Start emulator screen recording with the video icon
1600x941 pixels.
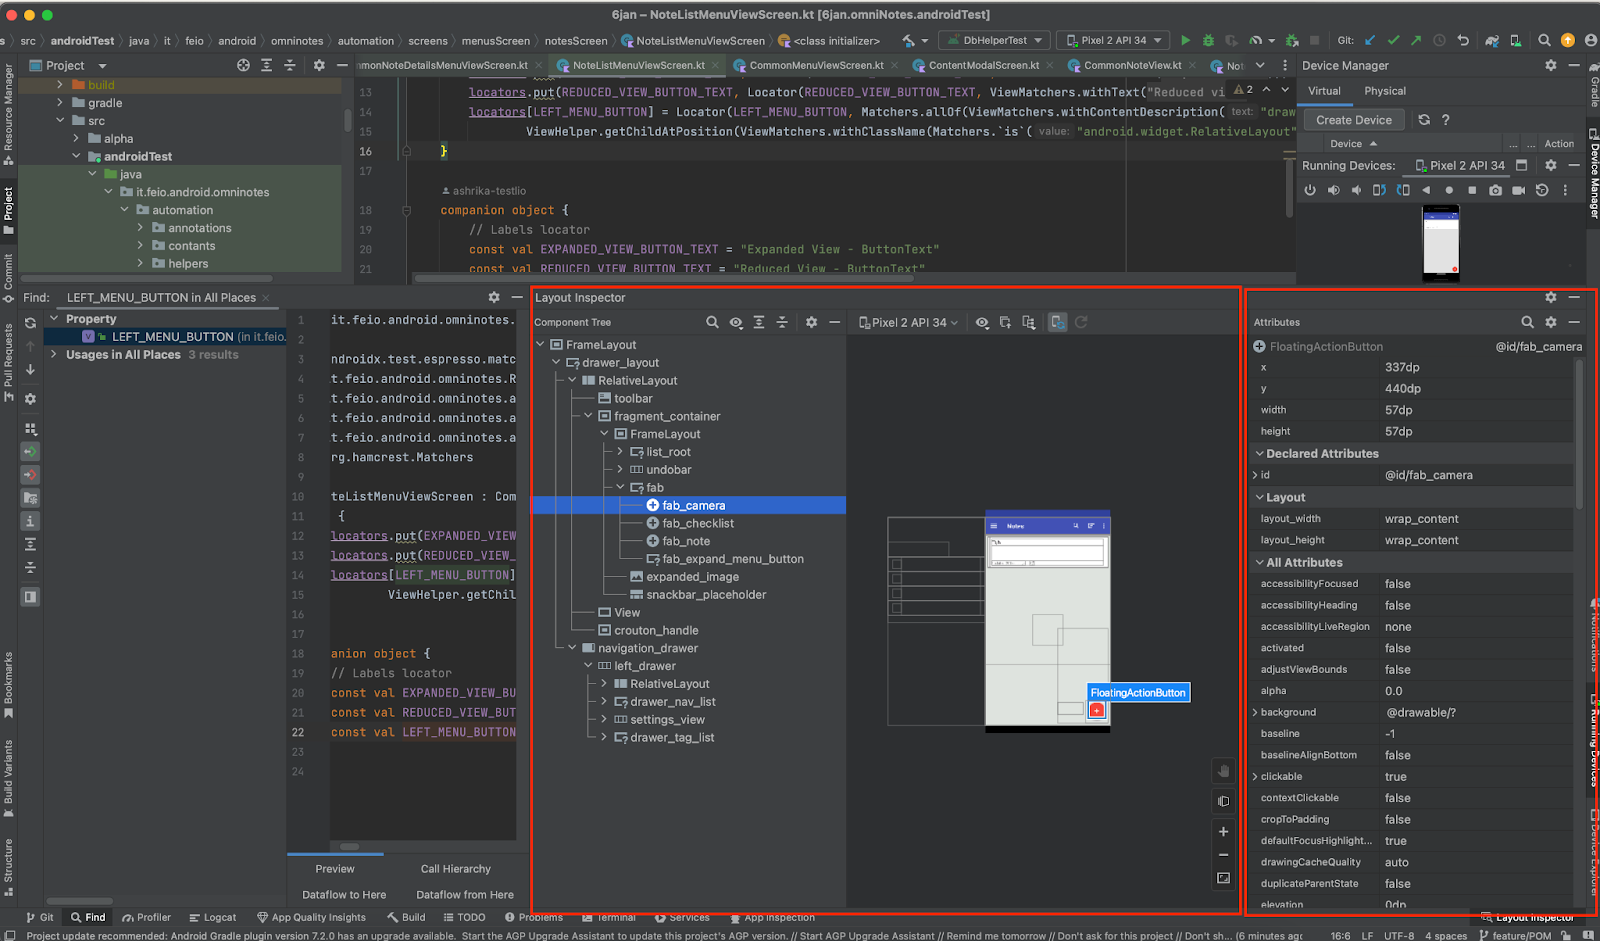(x=1518, y=190)
